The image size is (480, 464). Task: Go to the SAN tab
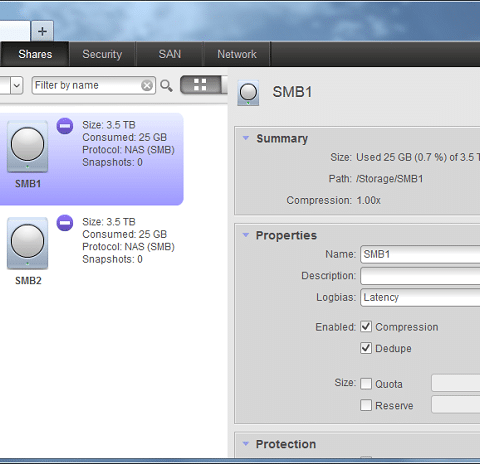coord(170,54)
